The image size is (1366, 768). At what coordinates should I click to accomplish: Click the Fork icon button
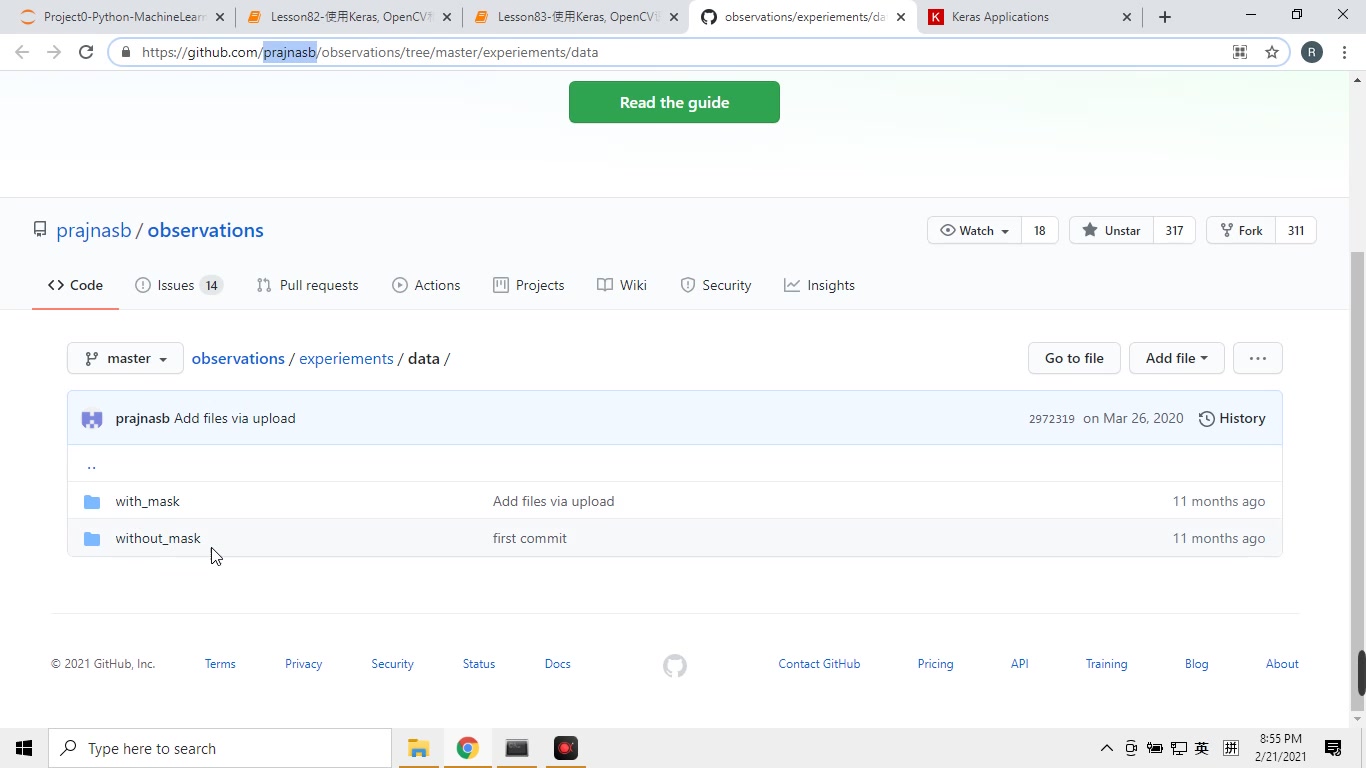point(1225,230)
